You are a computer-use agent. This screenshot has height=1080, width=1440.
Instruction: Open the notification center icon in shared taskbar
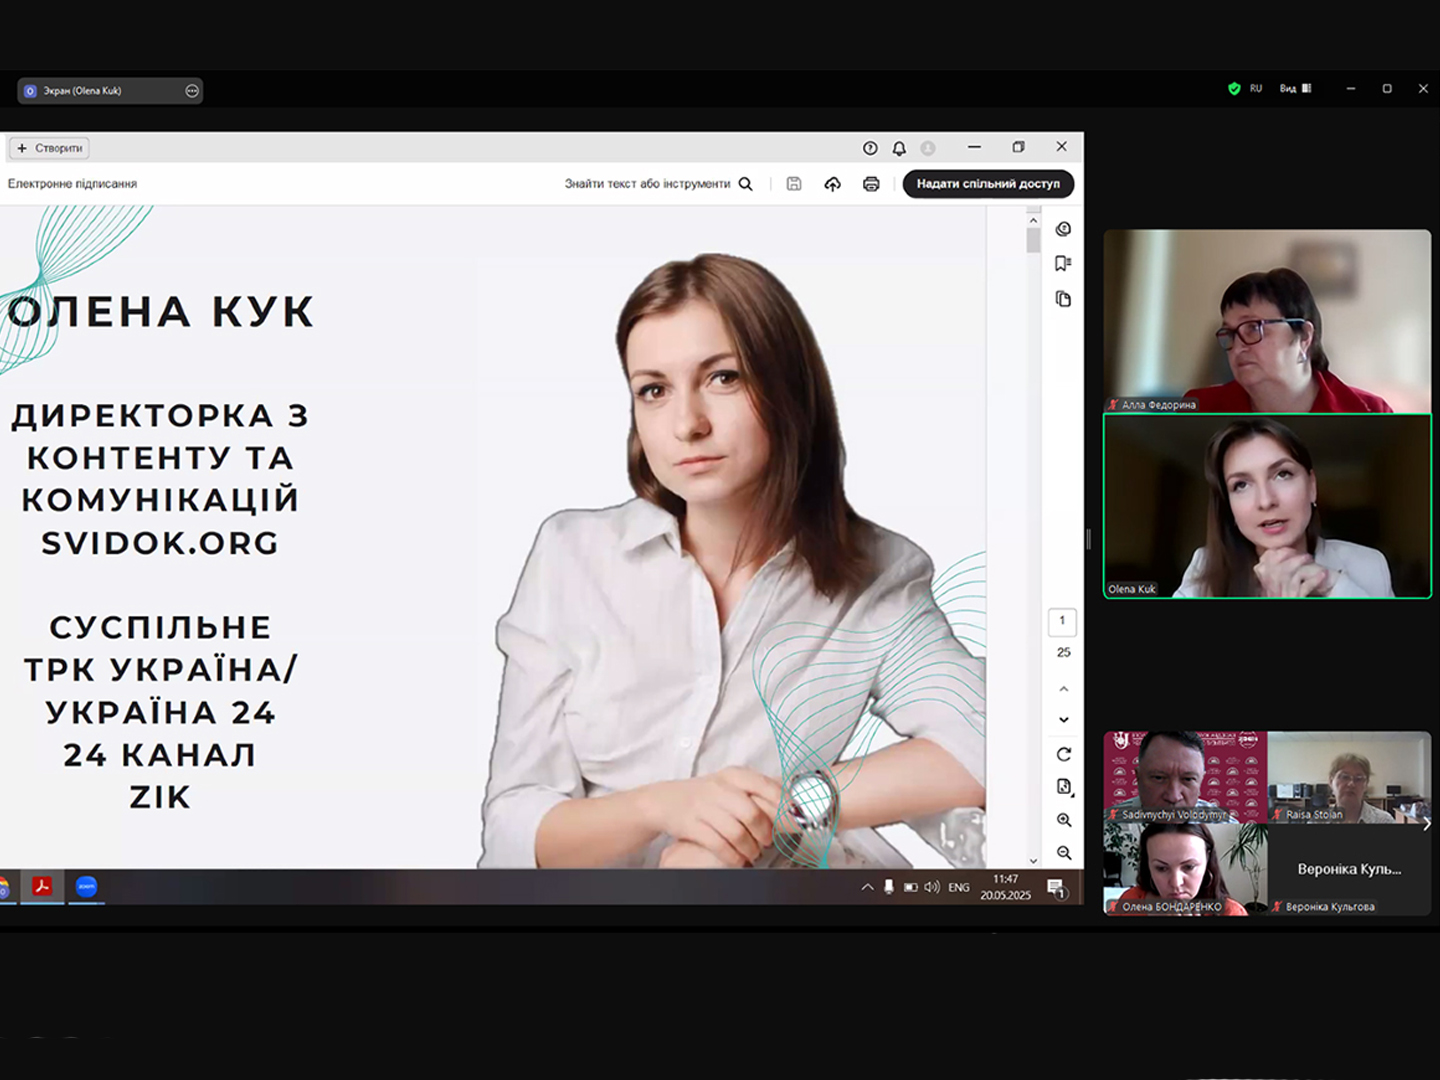1056,887
